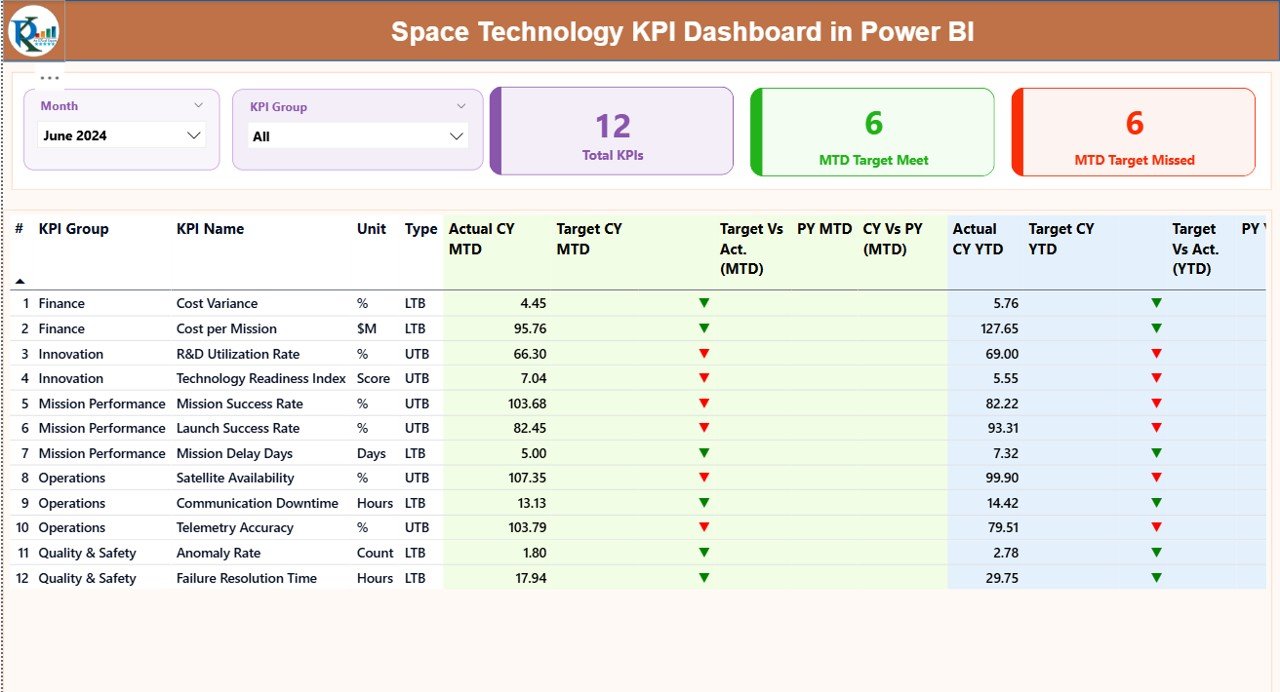The image size is (1280, 692).
Task: Click green YTD triangle for Anomaly Rate
Action: pyautogui.click(x=1156, y=553)
